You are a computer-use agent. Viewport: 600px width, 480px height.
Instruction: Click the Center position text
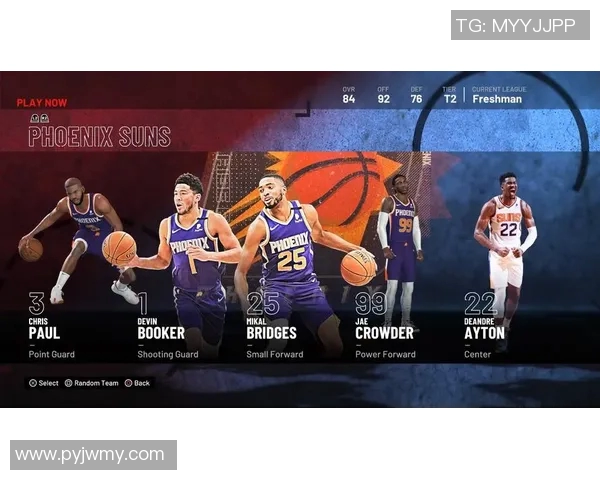tap(477, 354)
